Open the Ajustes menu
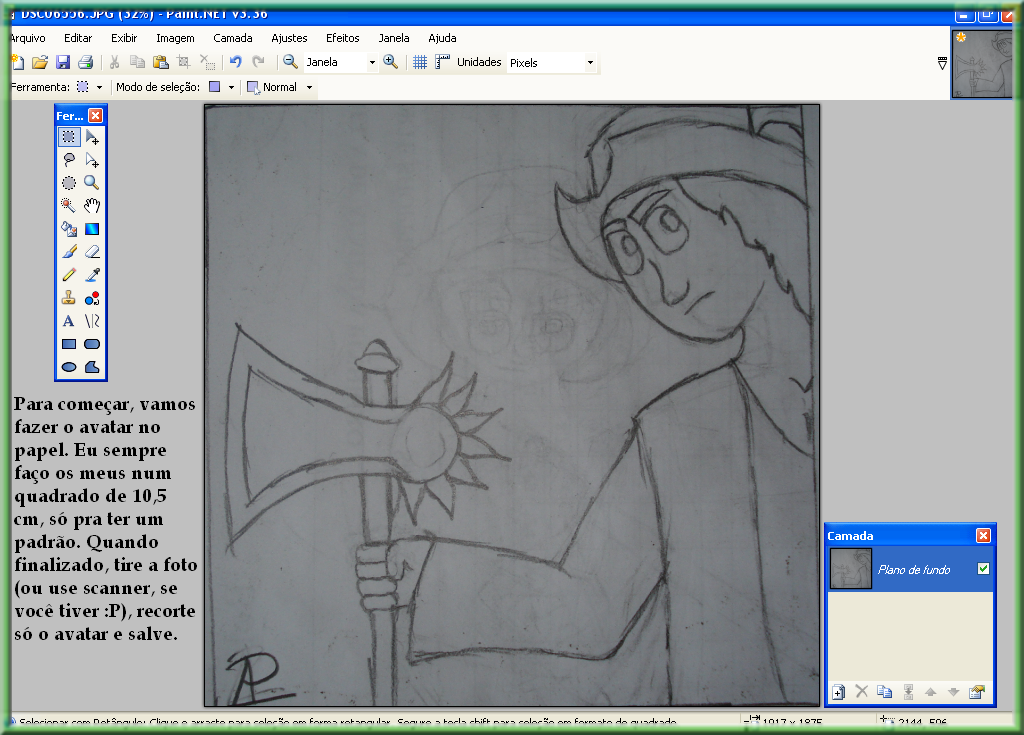Viewport: 1024px width, 735px height. coord(289,38)
